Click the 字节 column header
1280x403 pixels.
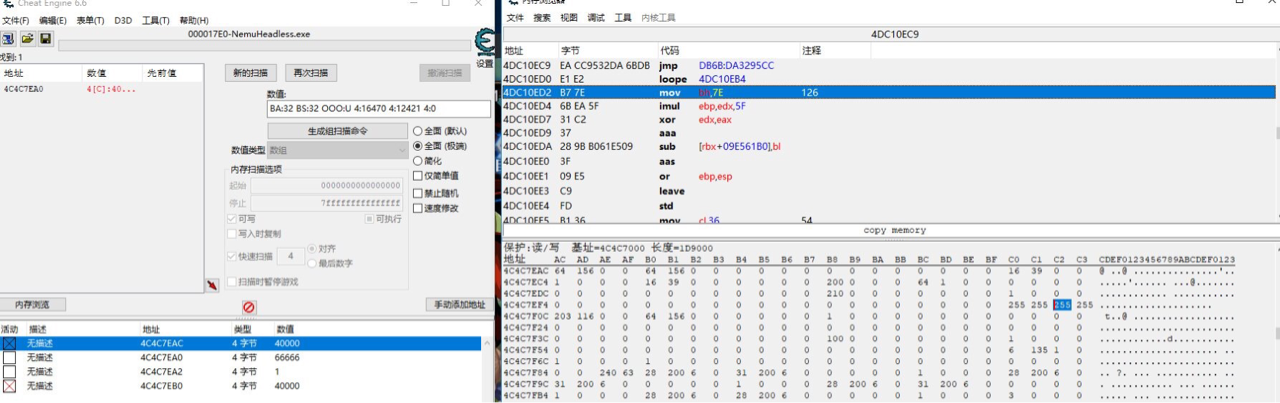[607, 50]
